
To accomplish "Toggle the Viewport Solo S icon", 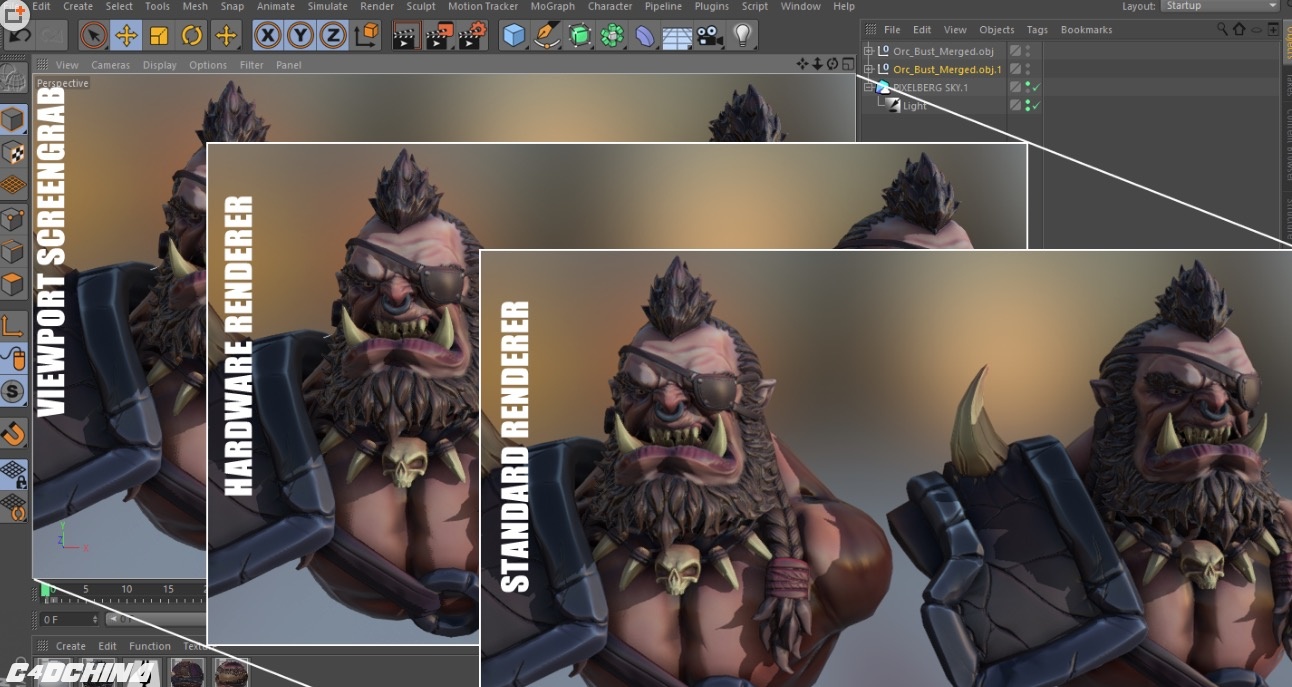I will pos(14,391).
